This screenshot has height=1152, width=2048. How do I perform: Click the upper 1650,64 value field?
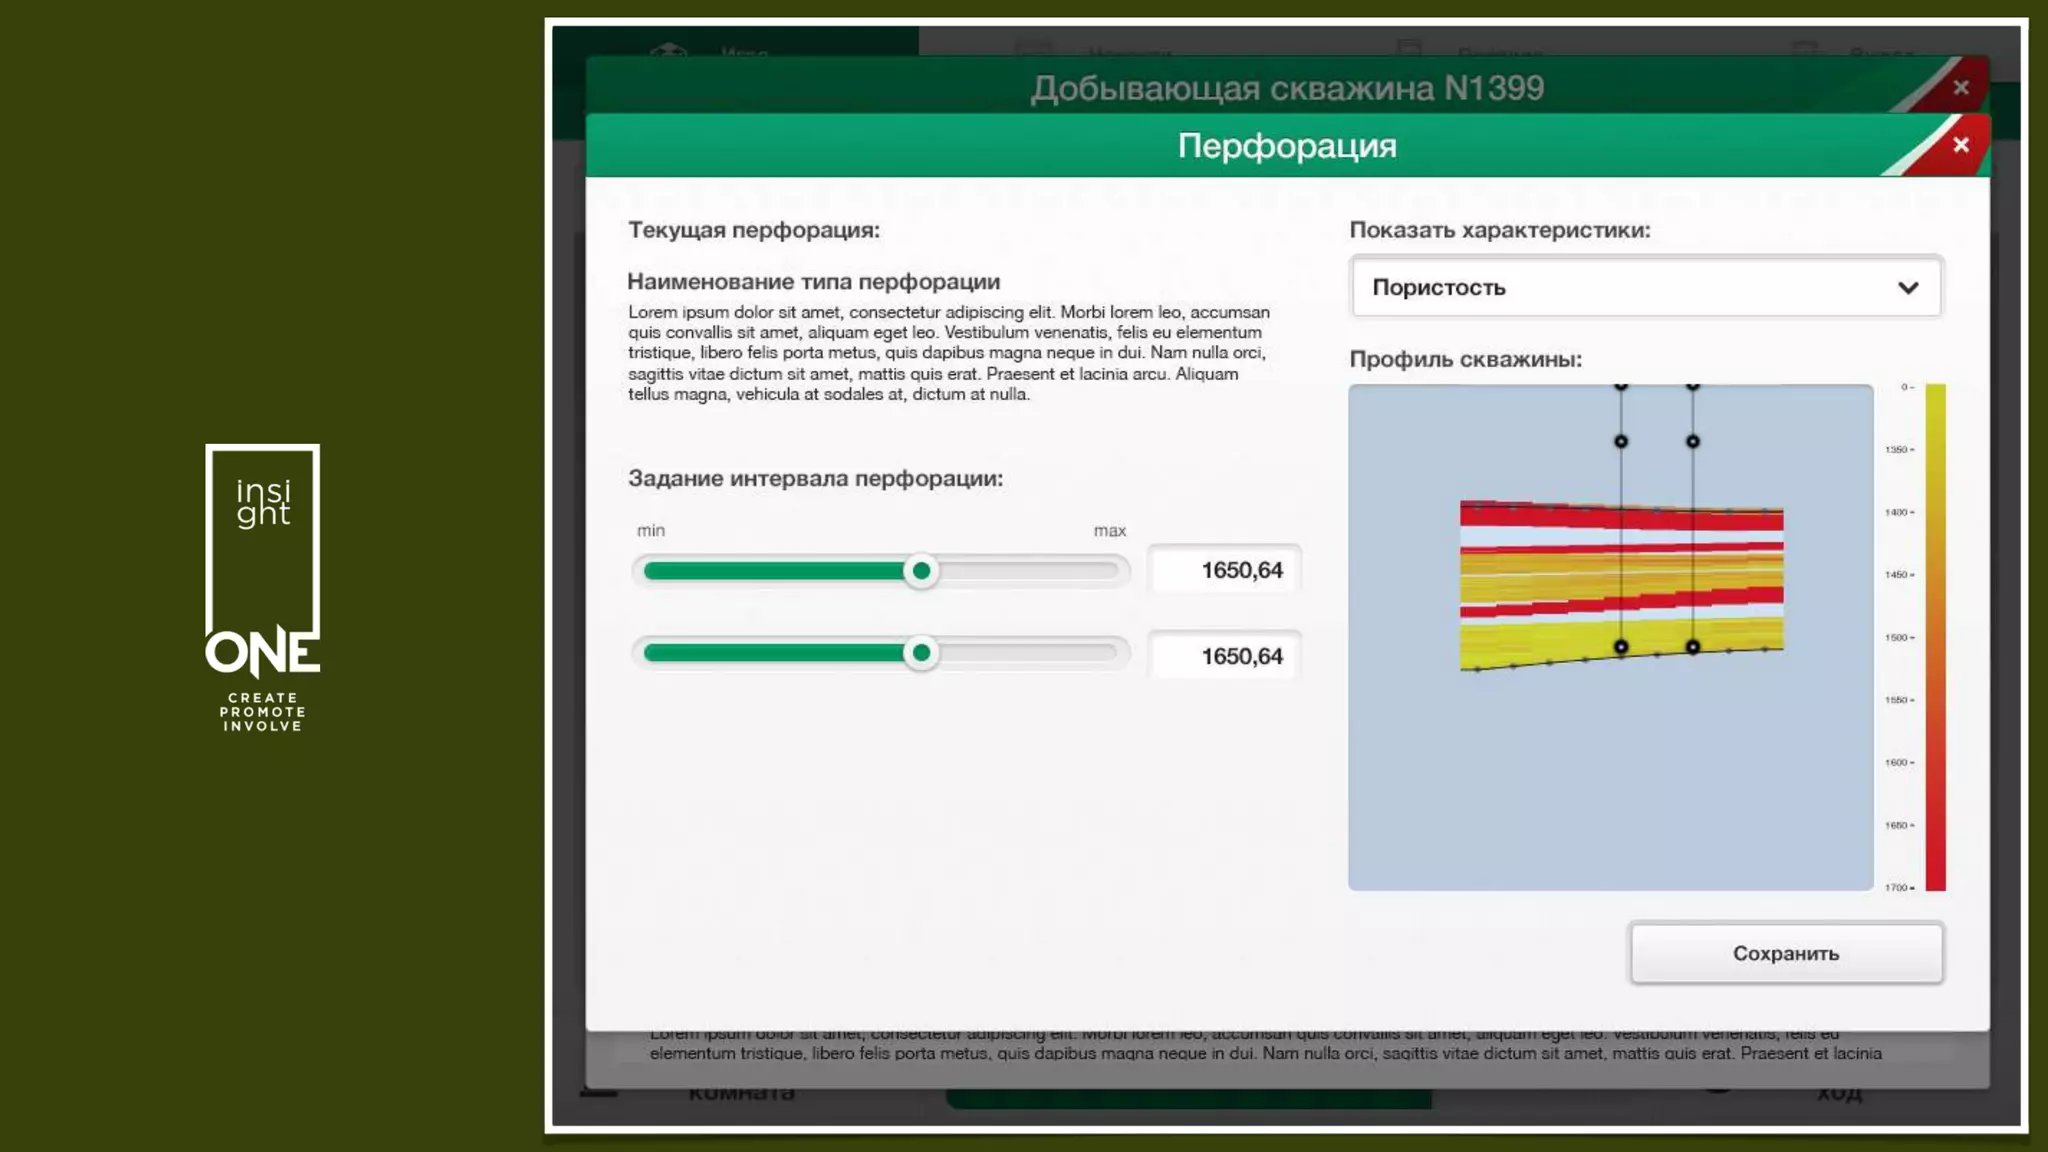pyautogui.click(x=1225, y=570)
